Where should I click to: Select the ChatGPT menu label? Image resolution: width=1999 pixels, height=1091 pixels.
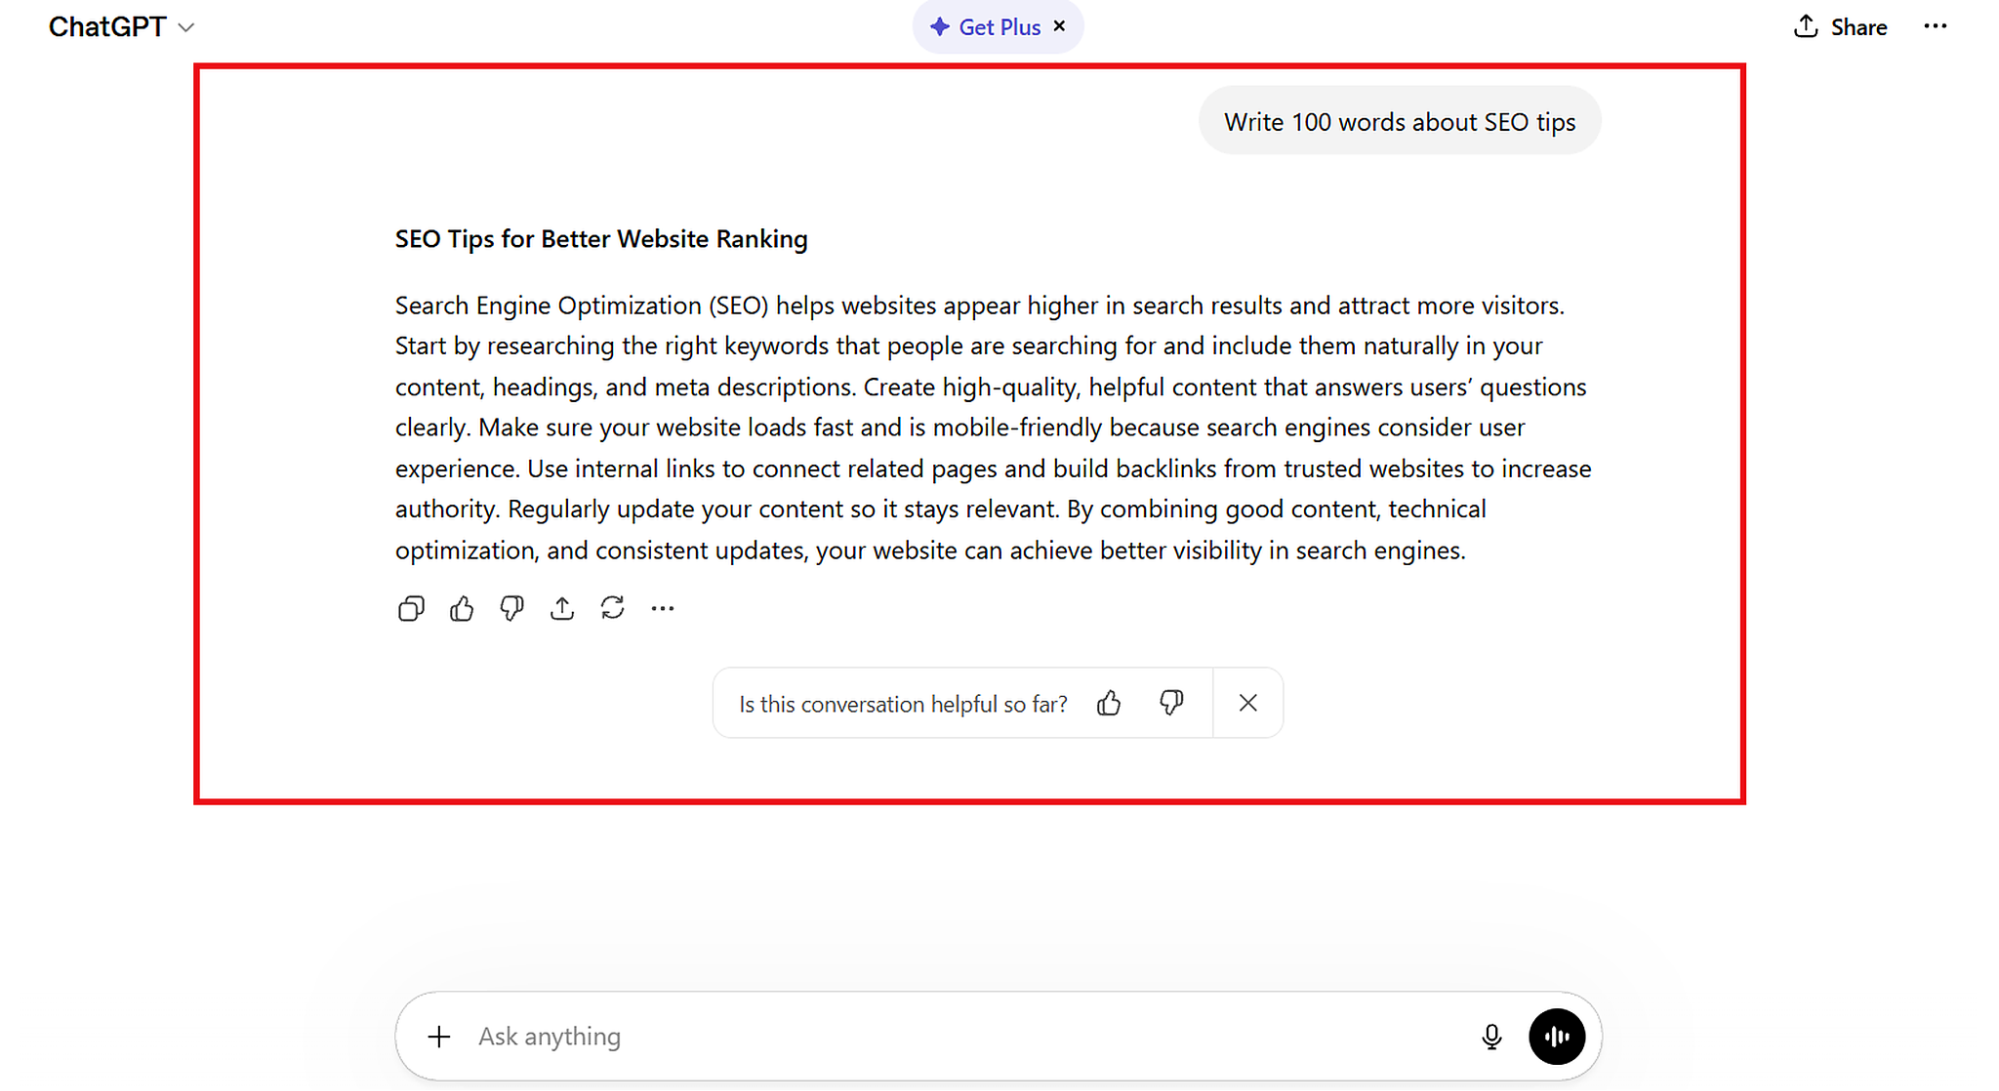[108, 27]
